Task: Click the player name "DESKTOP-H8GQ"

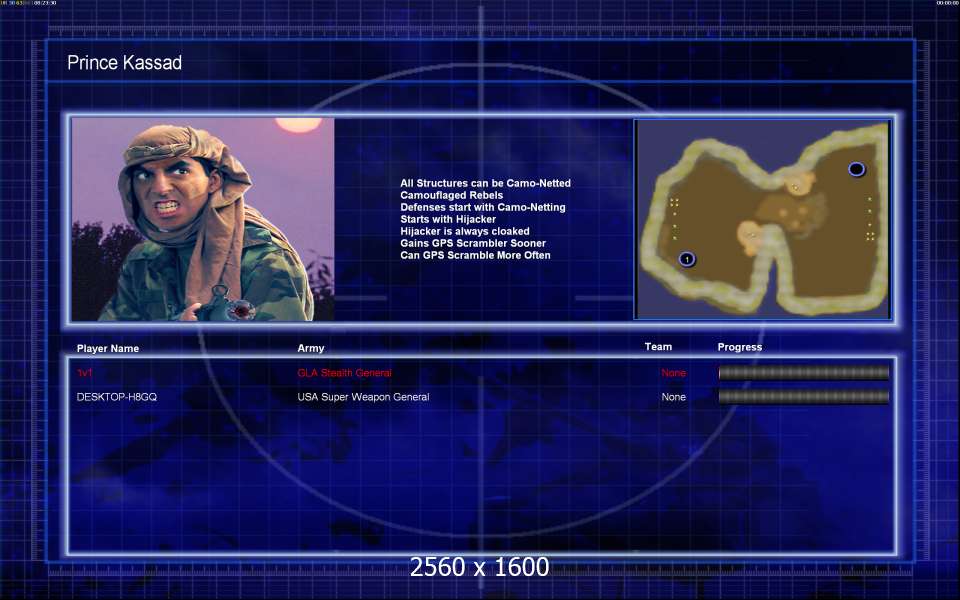Action: coord(116,397)
